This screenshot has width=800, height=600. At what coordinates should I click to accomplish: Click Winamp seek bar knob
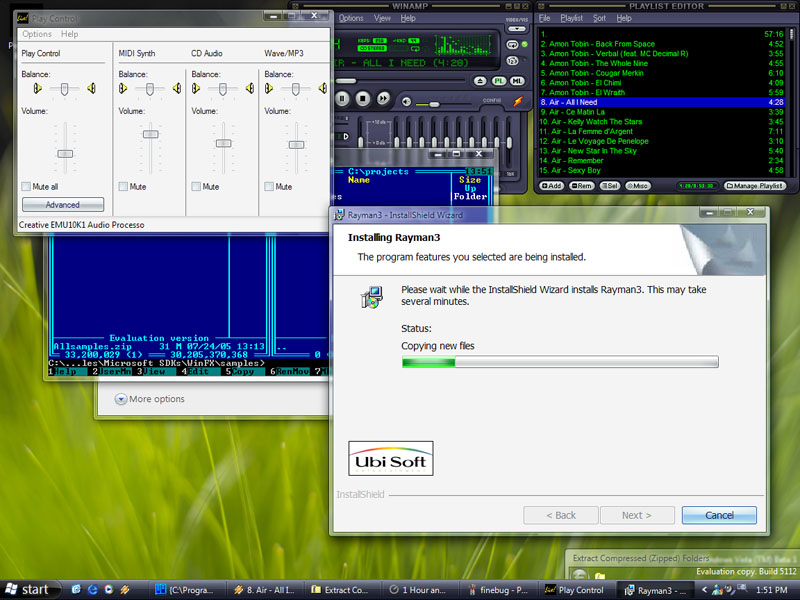coord(346,81)
